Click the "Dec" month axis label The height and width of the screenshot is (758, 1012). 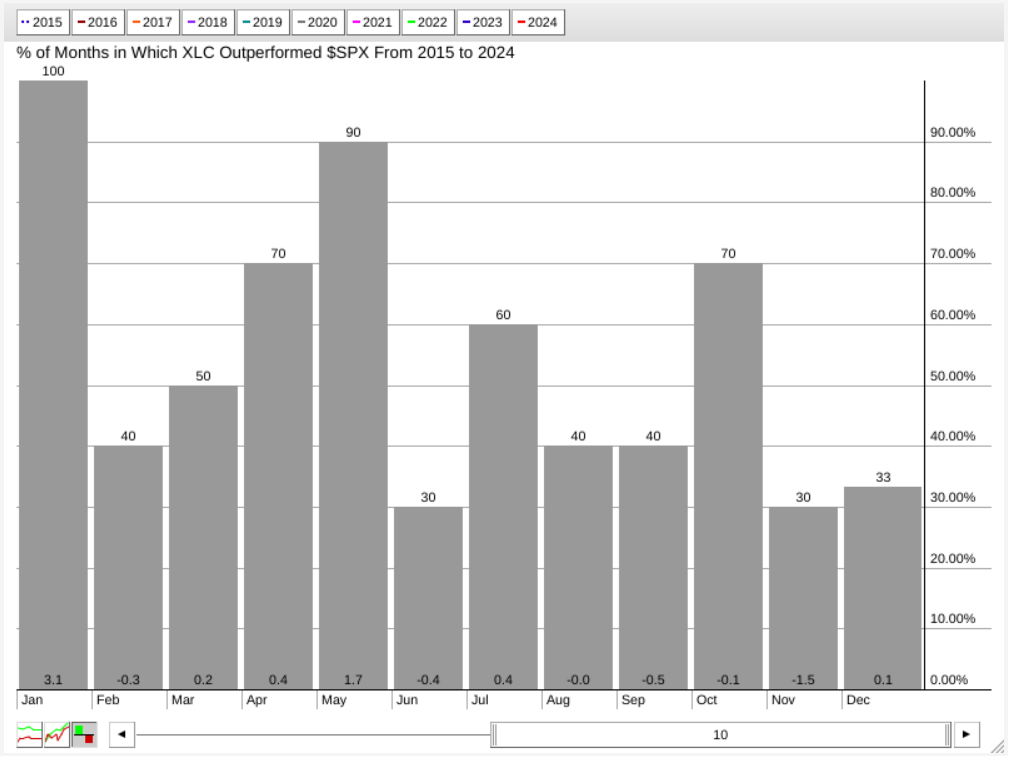[x=860, y=702]
